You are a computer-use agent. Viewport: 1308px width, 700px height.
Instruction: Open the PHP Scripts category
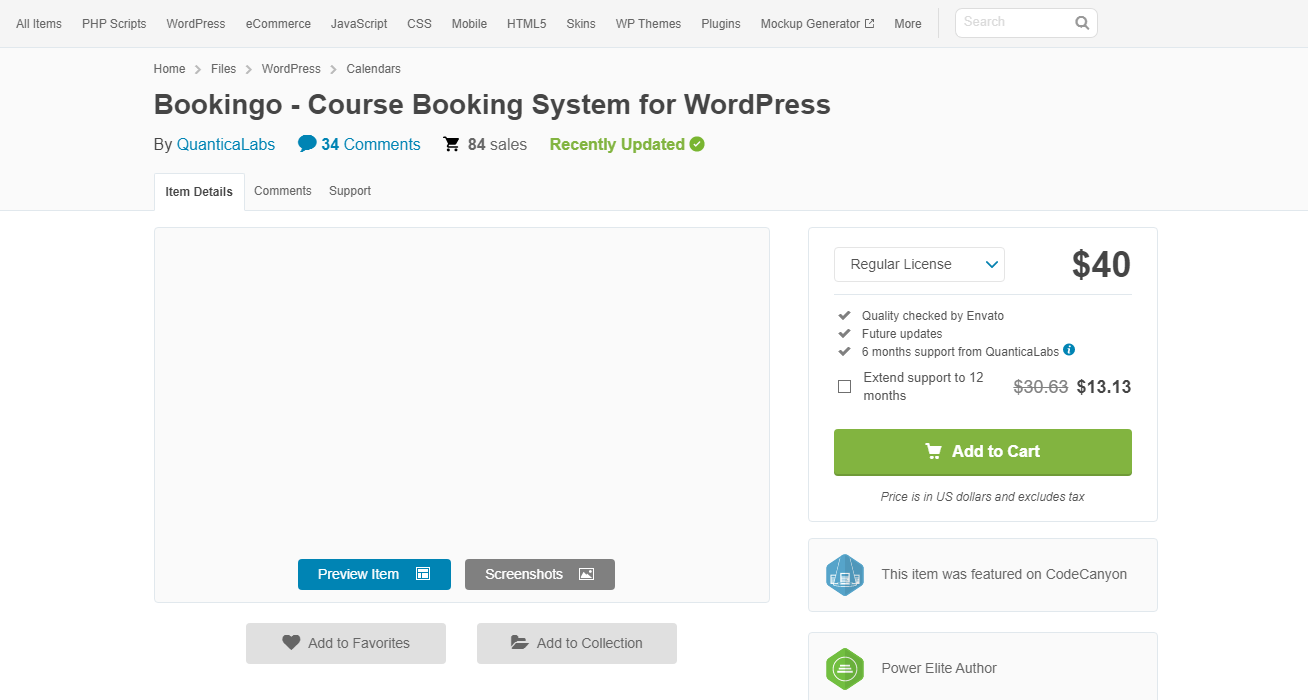click(x=114, y=24)
